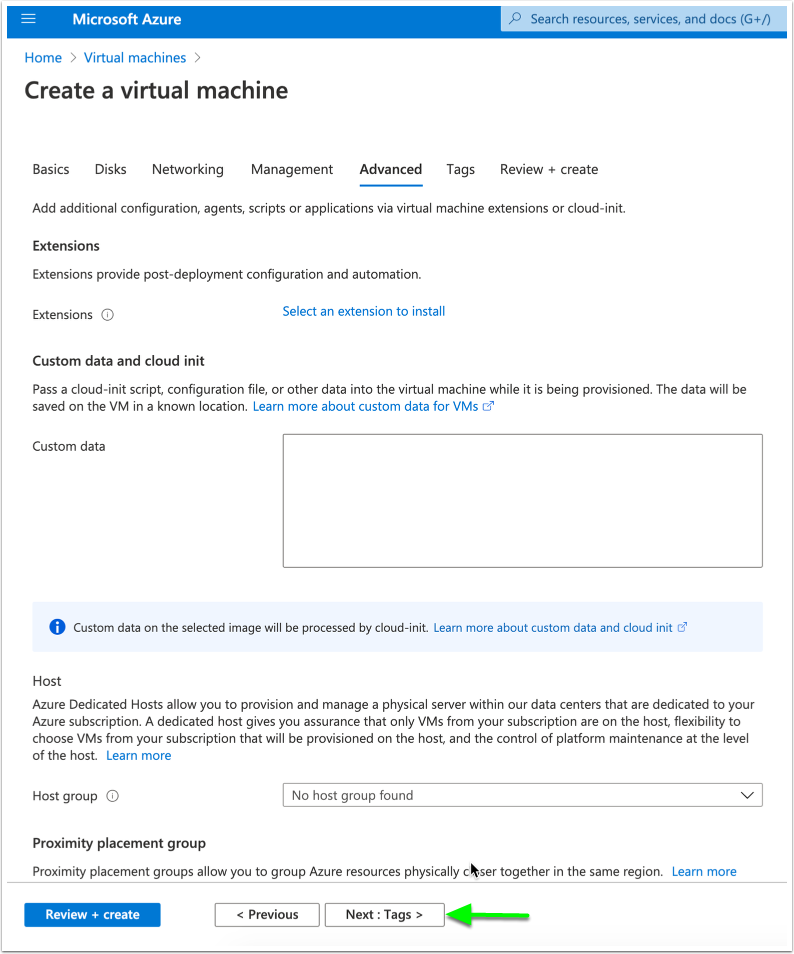Go to Home breadcrumb
Screen dimensions: 794x954
(x=43, y=58)
